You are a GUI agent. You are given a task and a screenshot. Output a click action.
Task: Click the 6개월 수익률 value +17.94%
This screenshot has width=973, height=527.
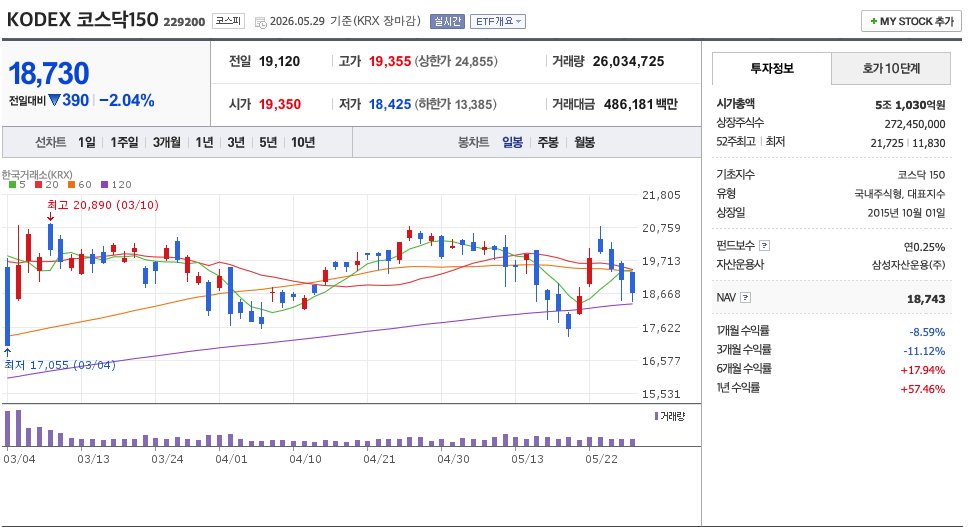(923, 371)
